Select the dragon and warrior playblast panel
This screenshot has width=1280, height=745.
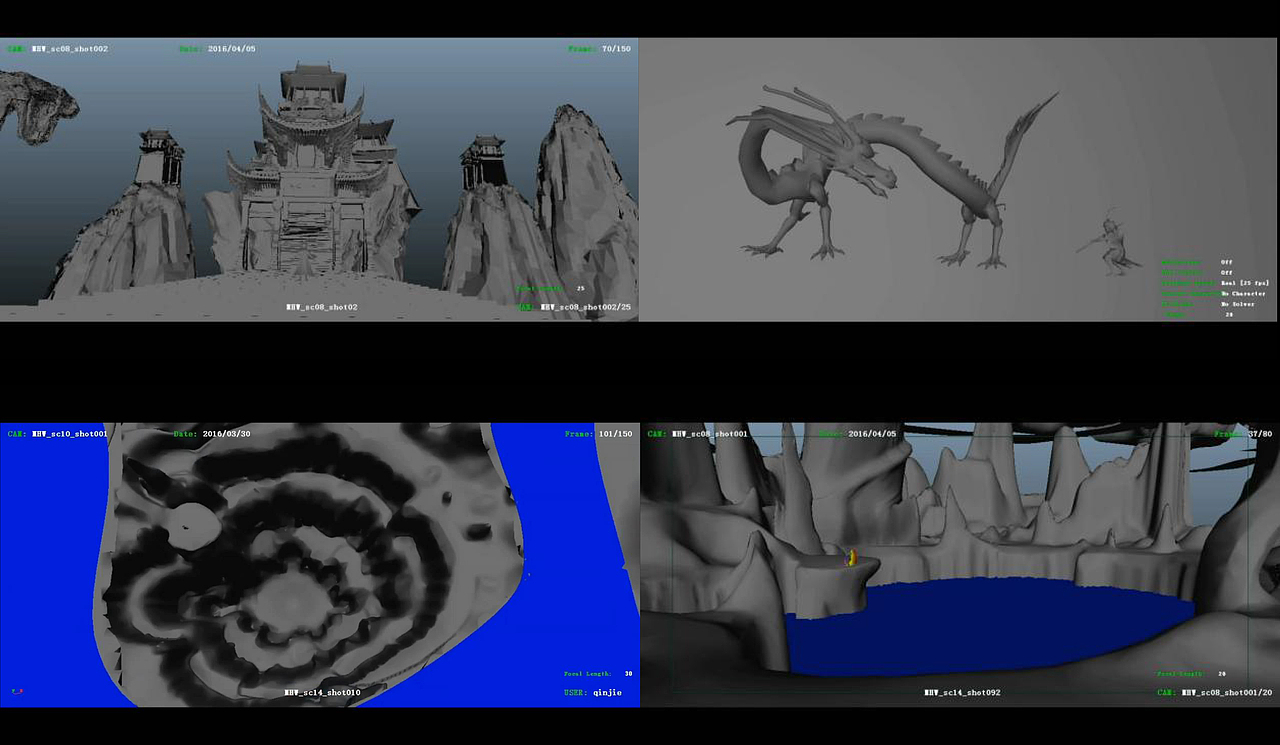[959, 180]
